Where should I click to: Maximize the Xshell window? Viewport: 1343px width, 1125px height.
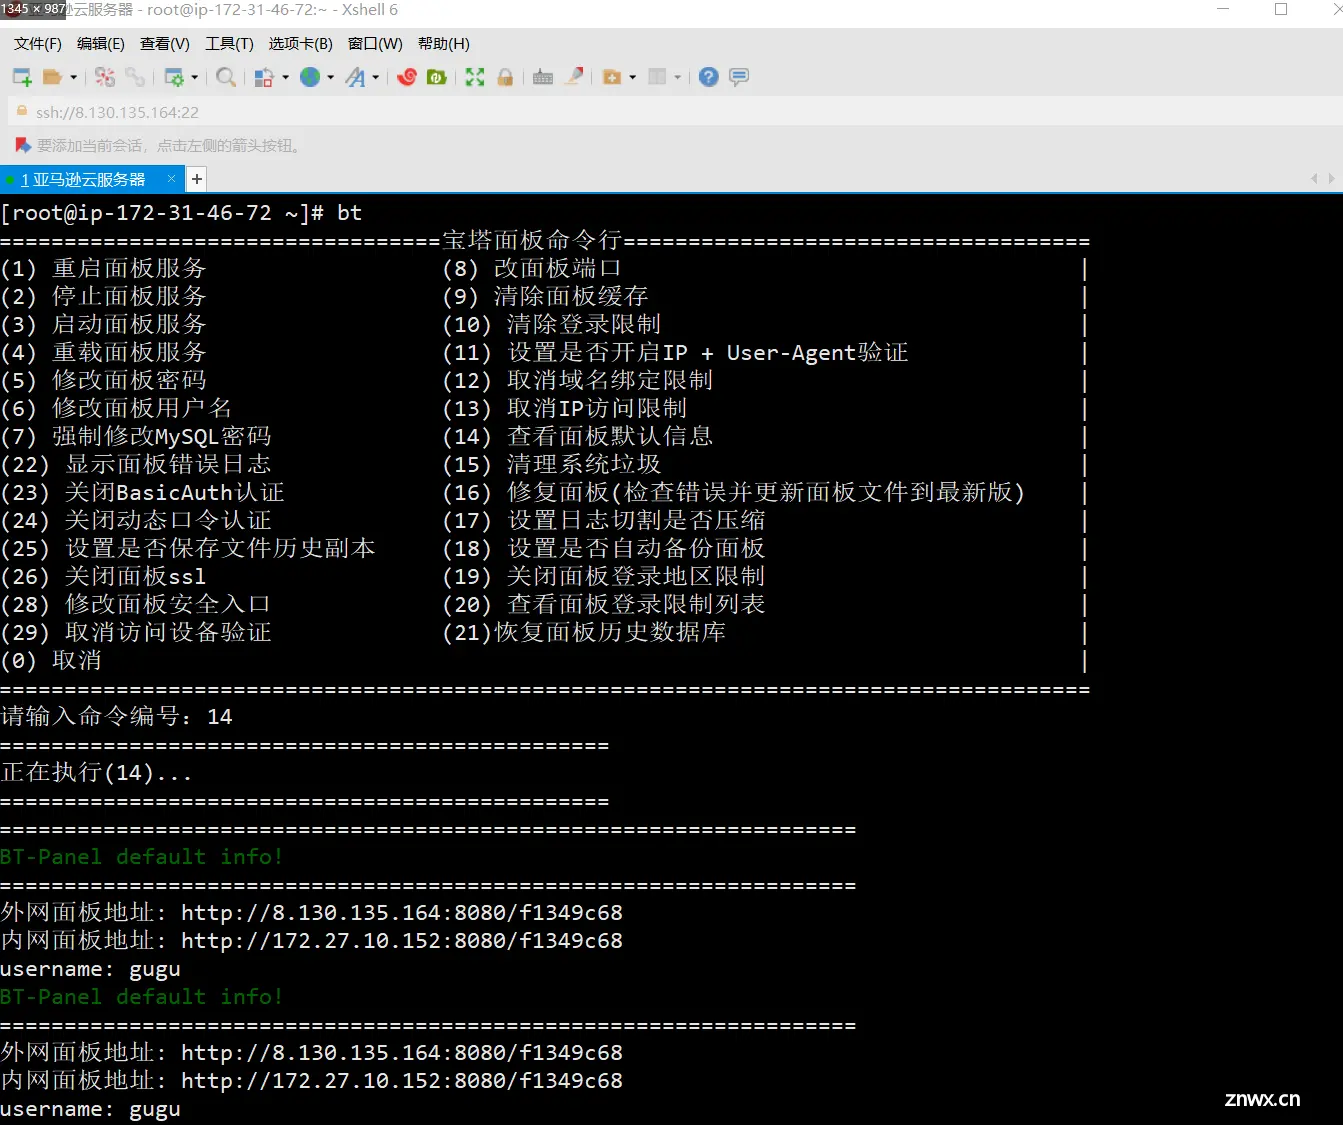[x=1281, y=10]
